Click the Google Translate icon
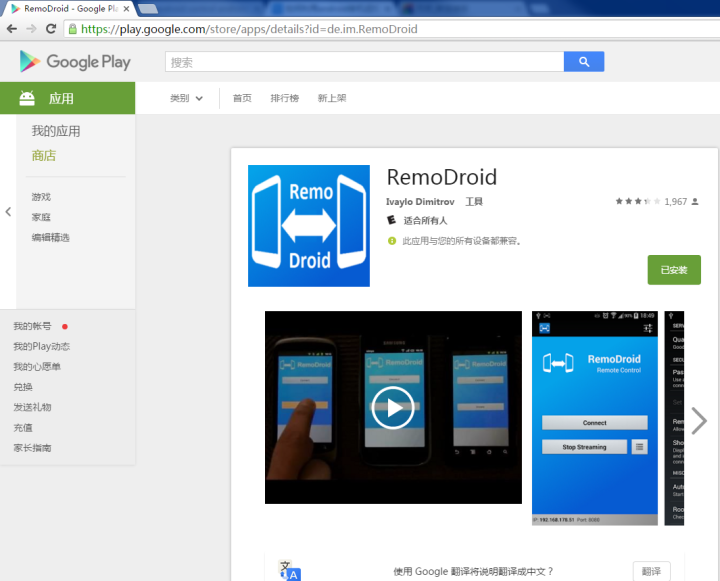The width and height of the screenshot is (720, 581). click(290, 571)
